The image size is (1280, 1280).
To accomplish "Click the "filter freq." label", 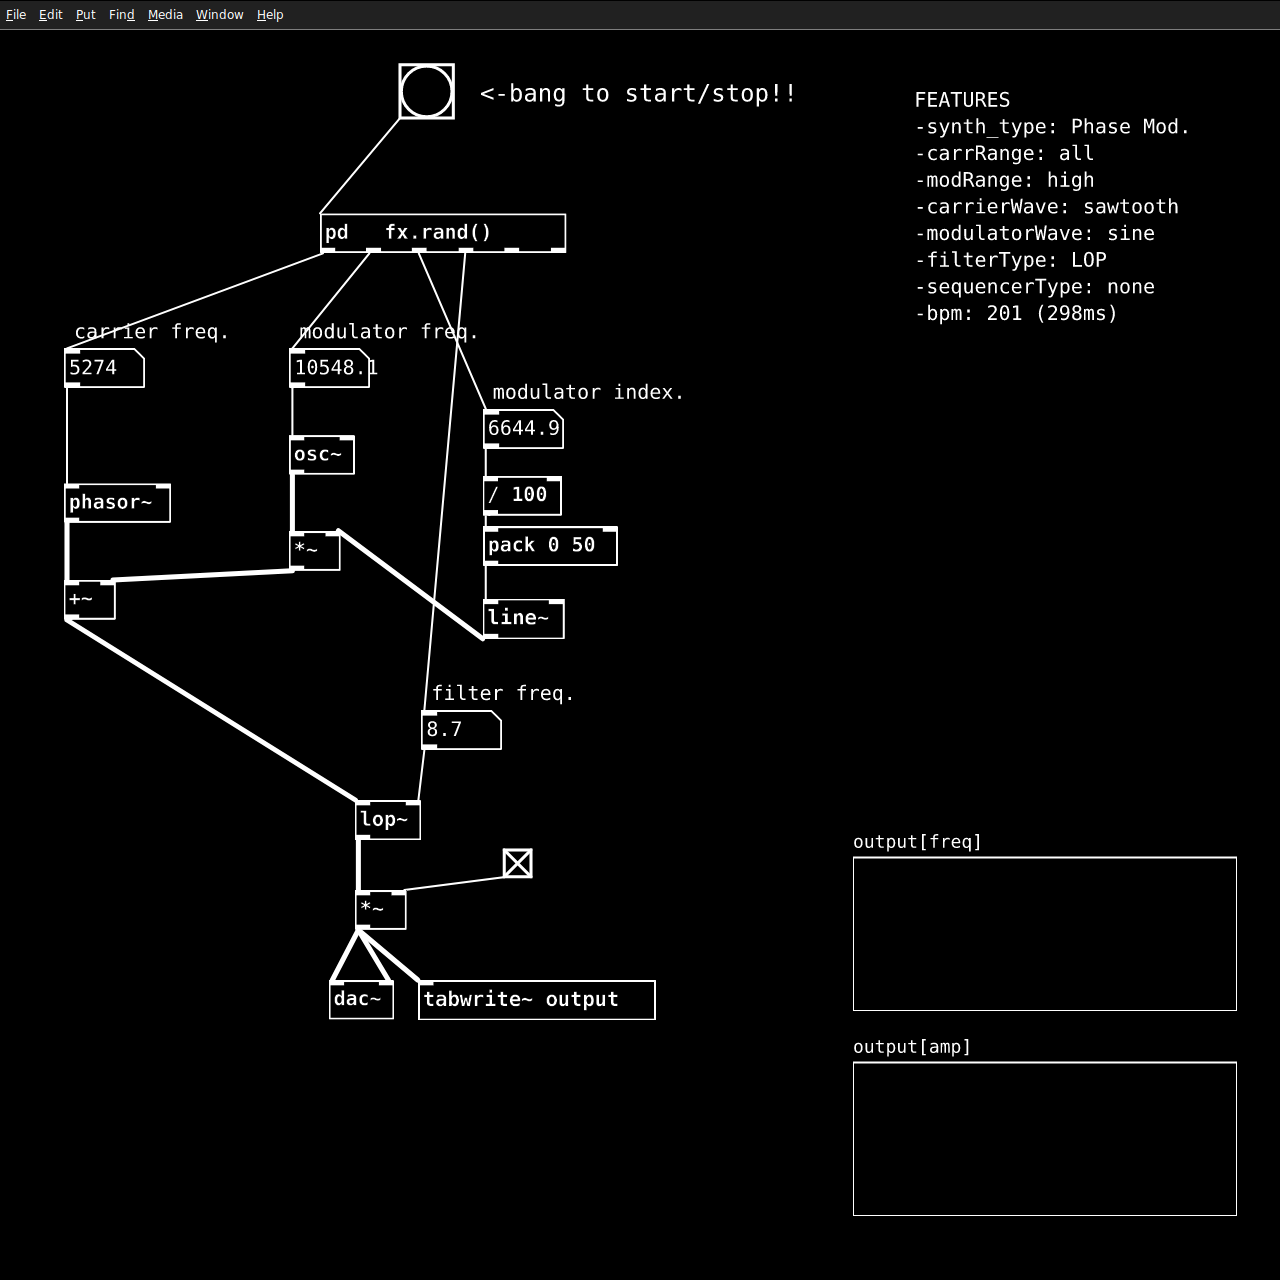I will [x=503, y=694].
